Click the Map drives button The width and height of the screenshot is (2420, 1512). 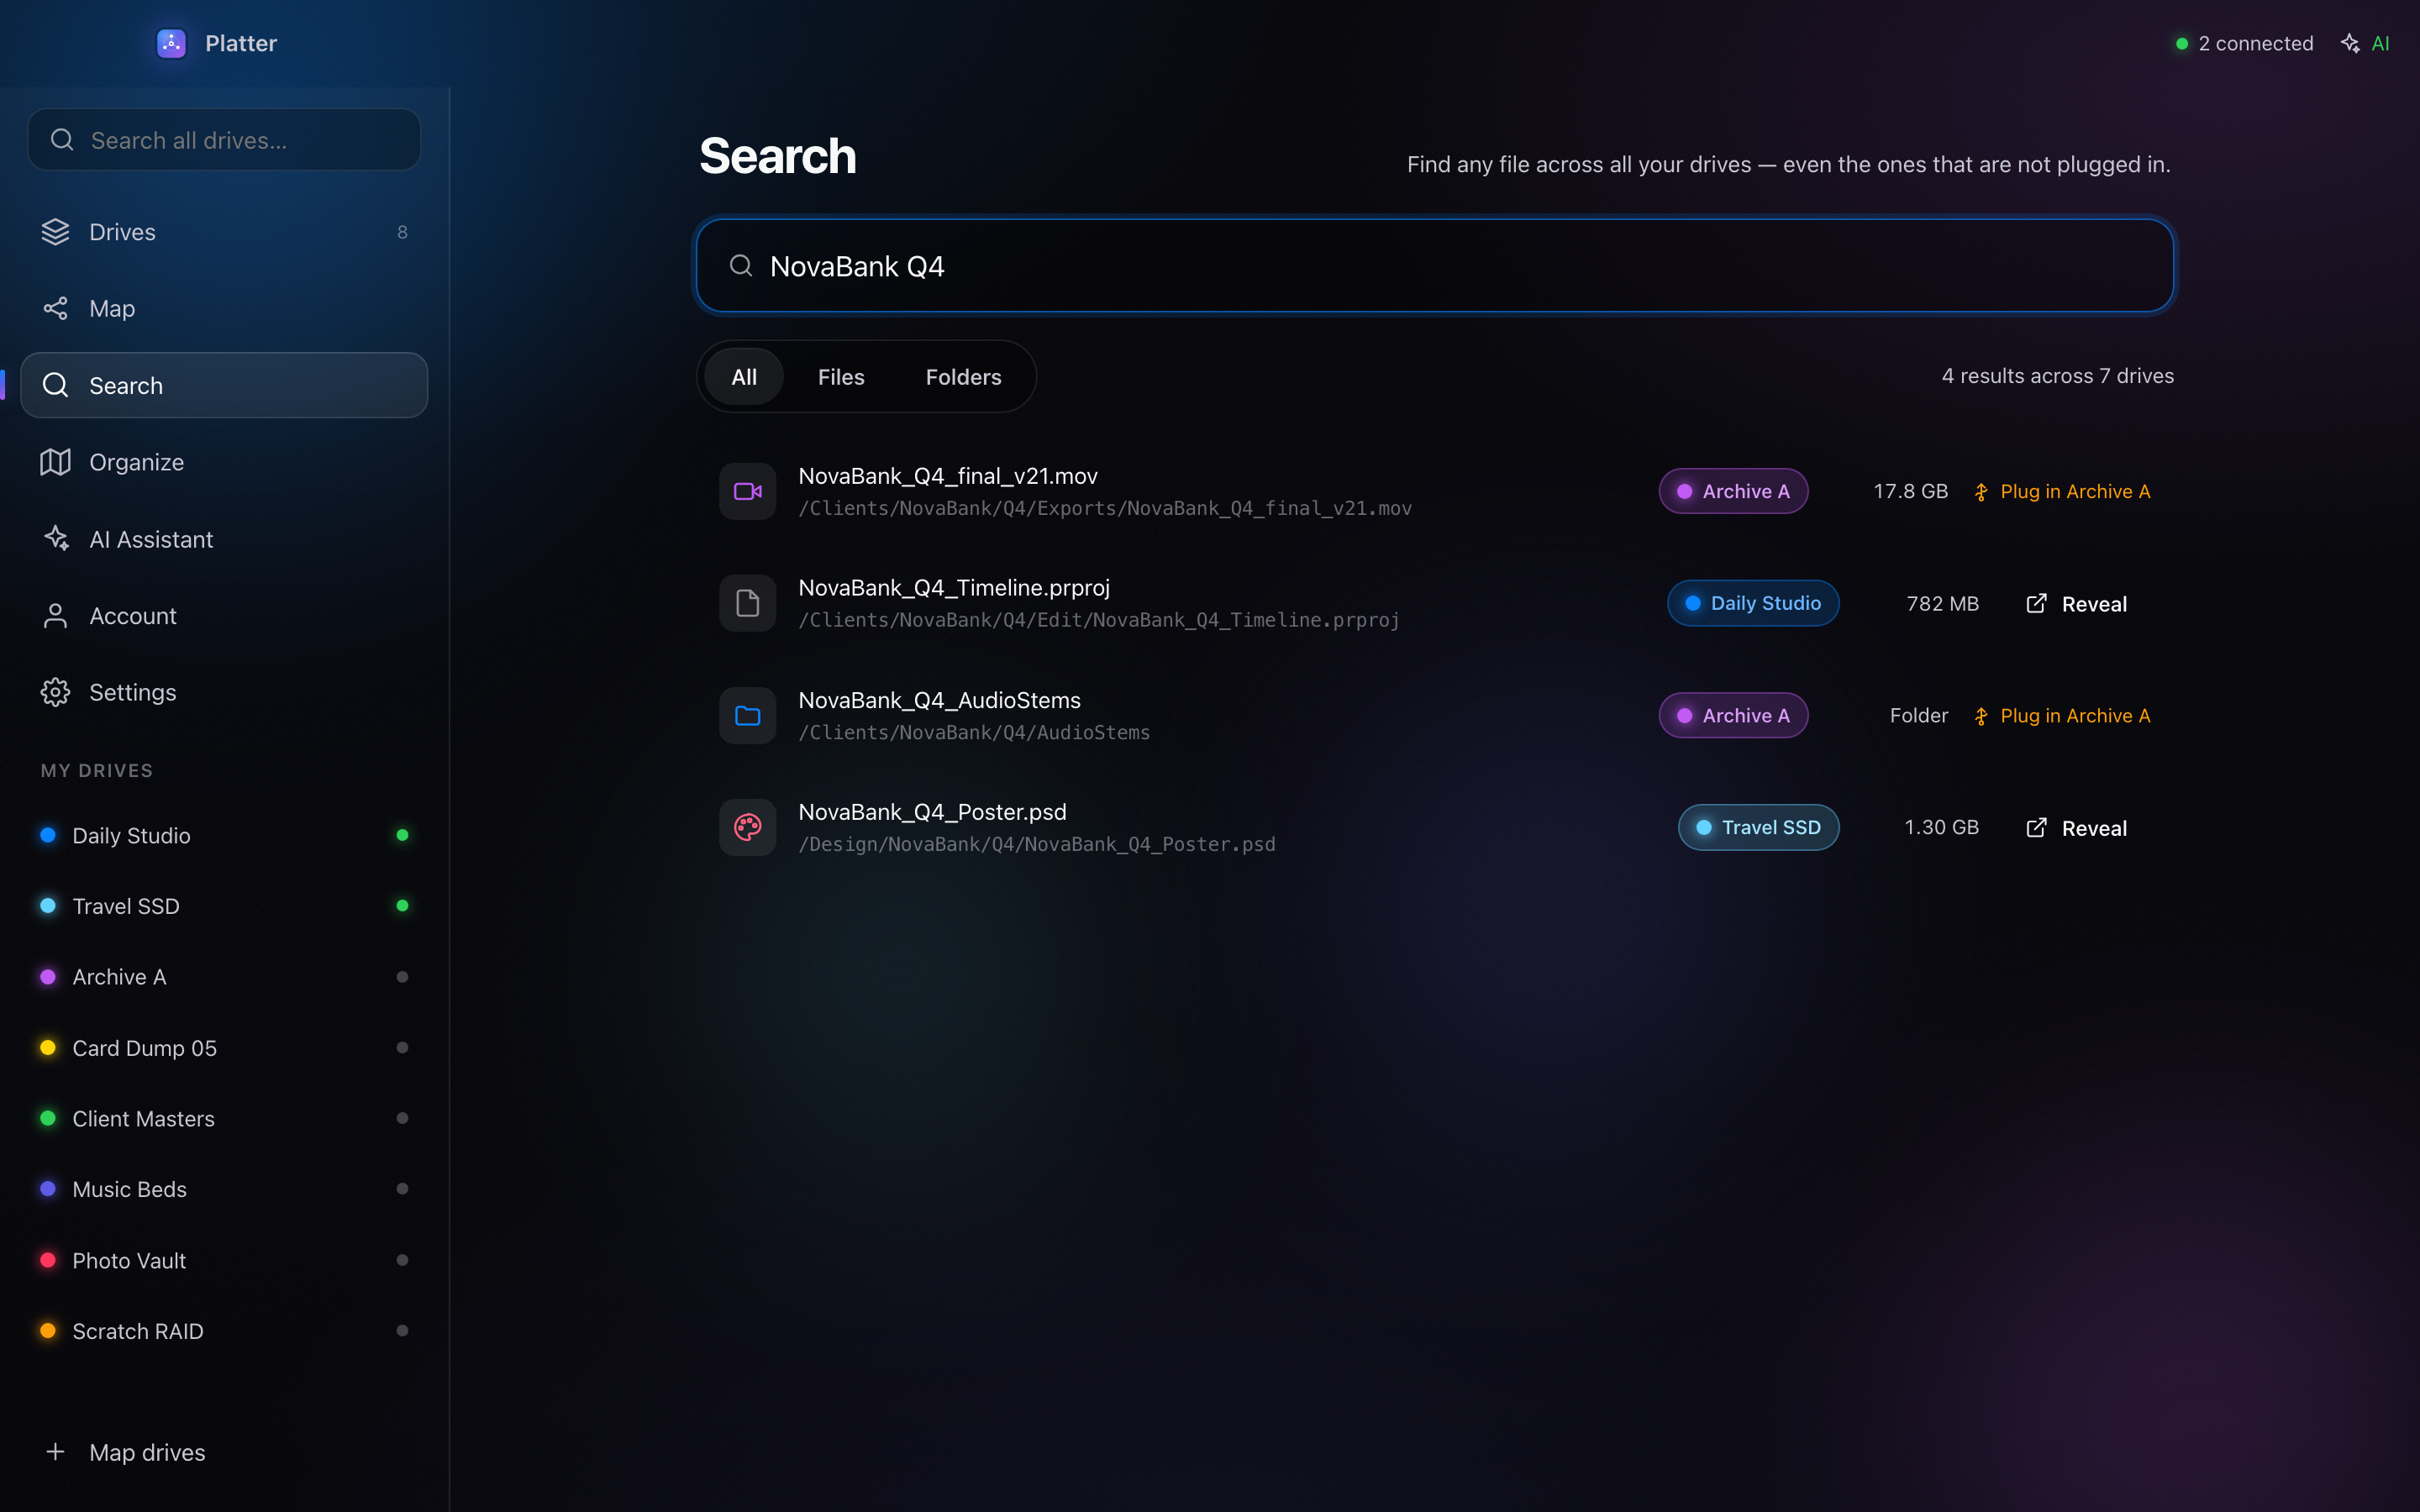(x=224, y=1452)
